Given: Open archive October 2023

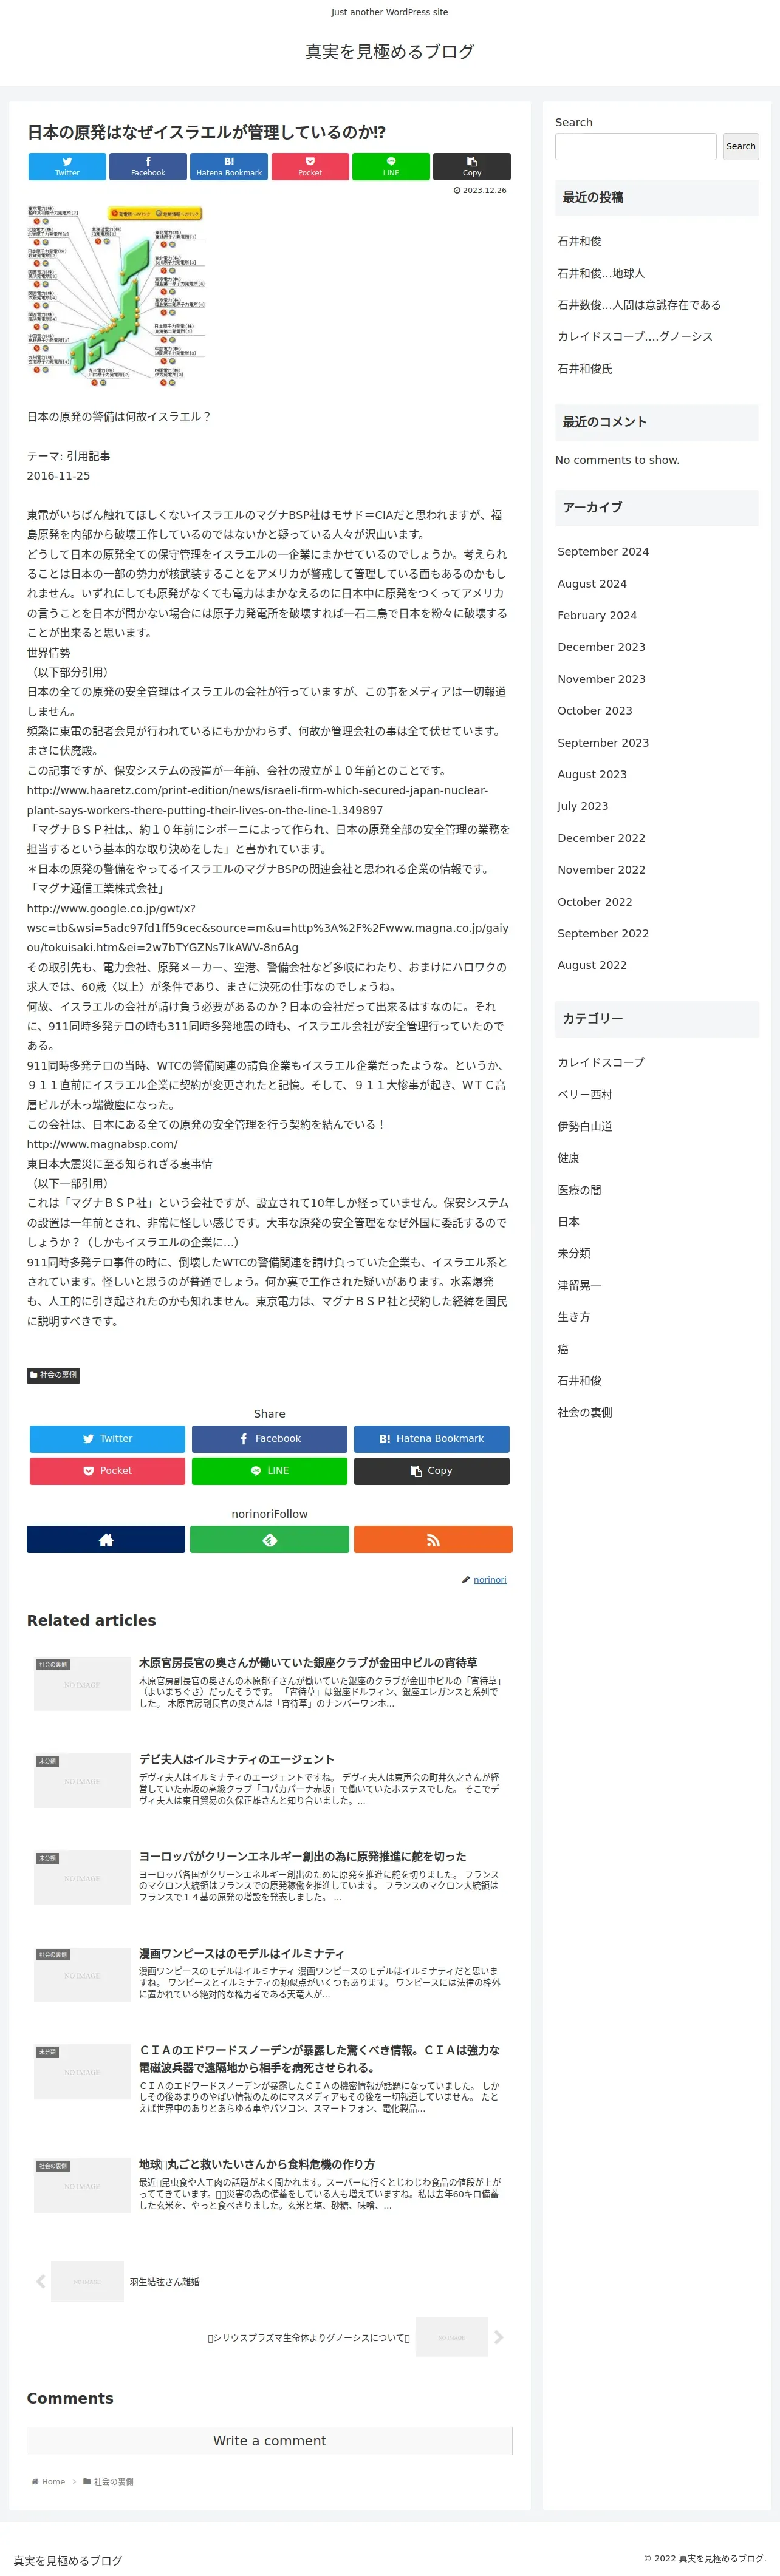Looking at the screenshot, I should point(595,711).
